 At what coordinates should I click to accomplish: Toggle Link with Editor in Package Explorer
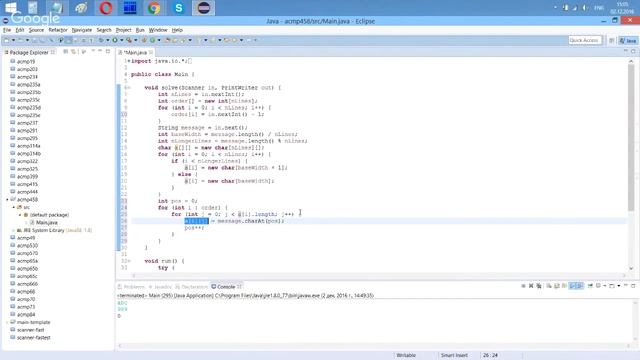click(x=73, y=52)
